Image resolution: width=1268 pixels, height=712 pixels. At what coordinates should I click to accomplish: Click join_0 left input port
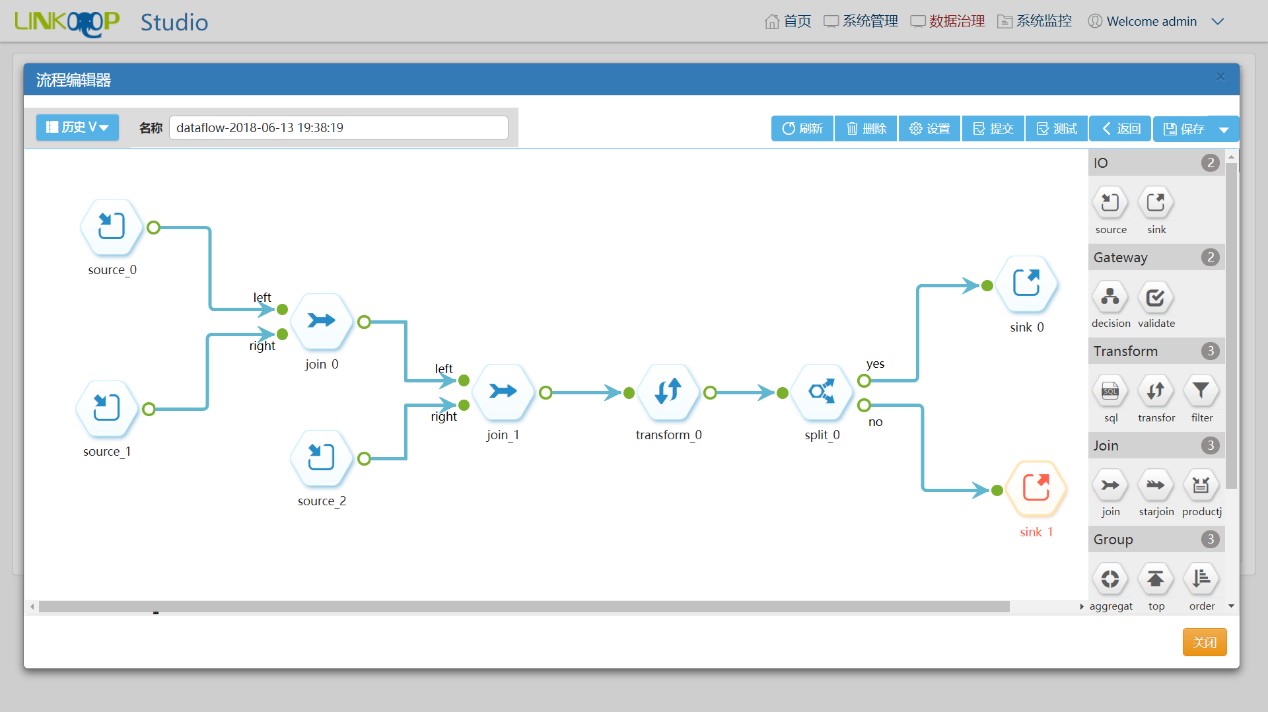pos(282,310)
